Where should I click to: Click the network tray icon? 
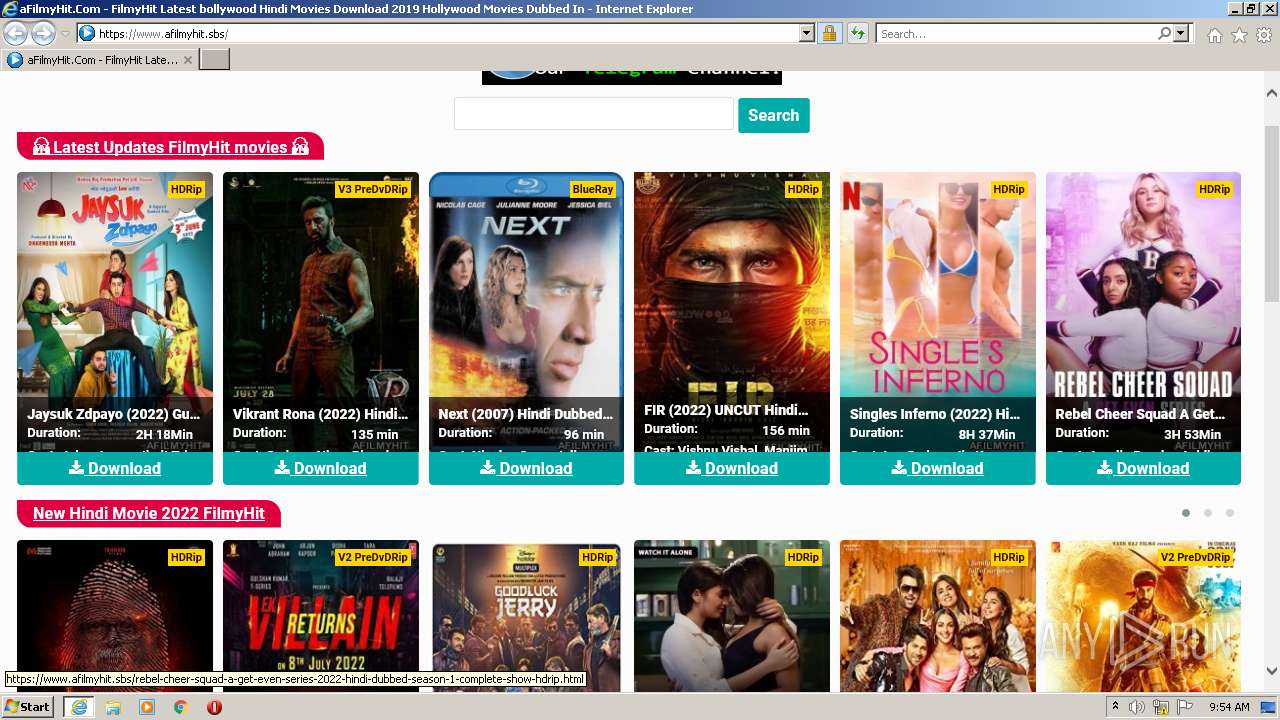click(x=1161, y=707)
